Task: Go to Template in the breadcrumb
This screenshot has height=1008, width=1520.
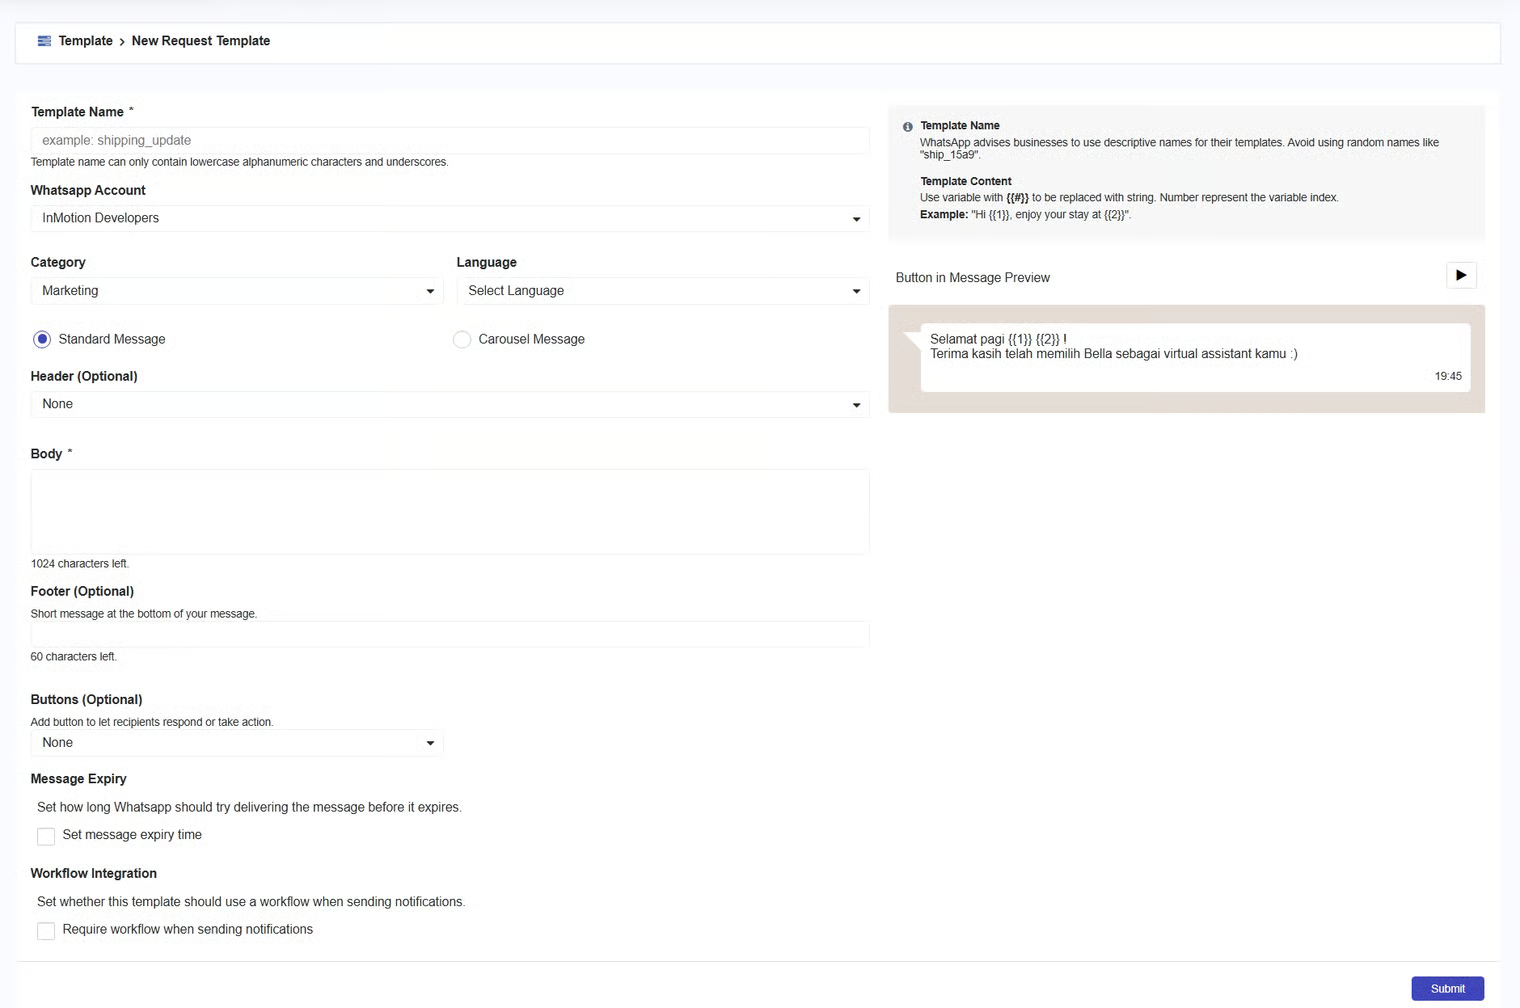Action: pos(85,41)
